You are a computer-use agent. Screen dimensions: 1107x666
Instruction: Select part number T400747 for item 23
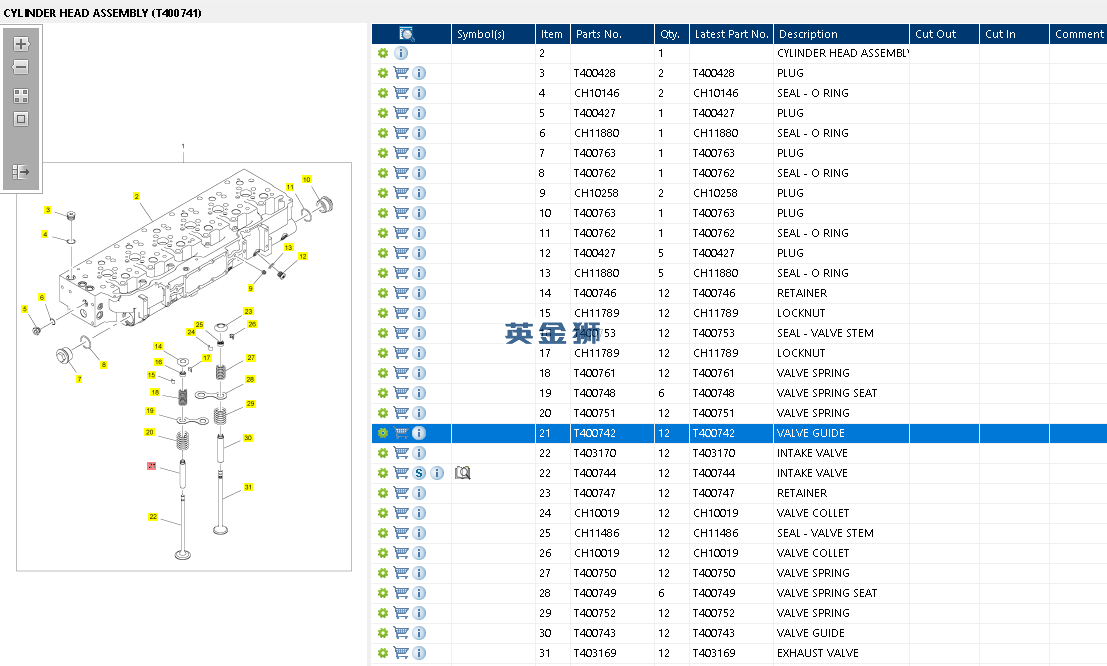coord(594,493)
